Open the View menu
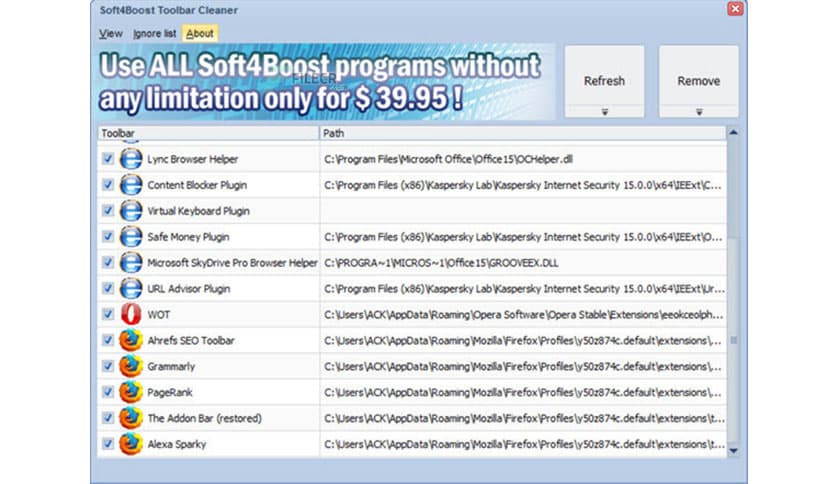This screenshot has width=836, height=484. (110, 34)
